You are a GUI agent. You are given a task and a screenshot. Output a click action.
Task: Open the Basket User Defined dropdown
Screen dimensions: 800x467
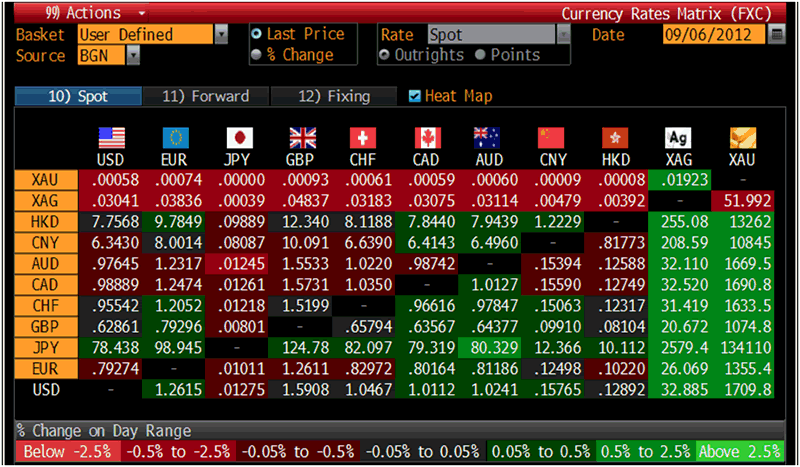[221, 35]
